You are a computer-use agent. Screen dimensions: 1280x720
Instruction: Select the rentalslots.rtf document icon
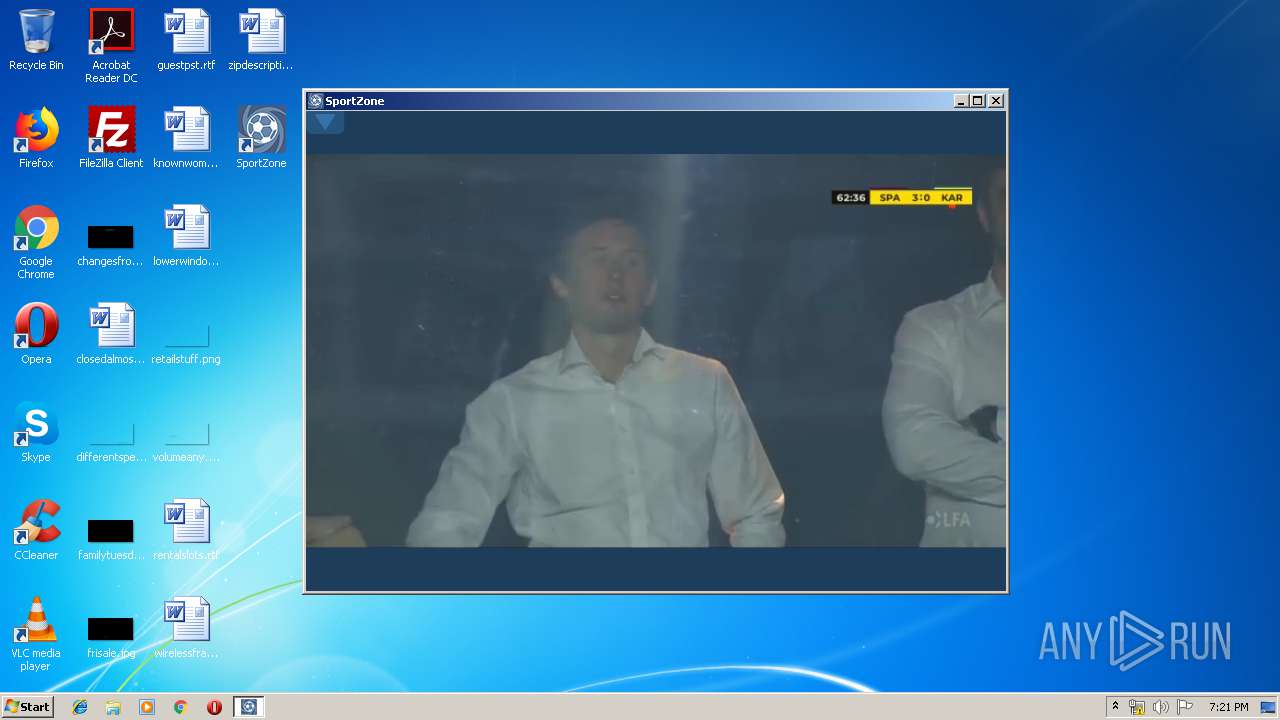tap(186, 531)
